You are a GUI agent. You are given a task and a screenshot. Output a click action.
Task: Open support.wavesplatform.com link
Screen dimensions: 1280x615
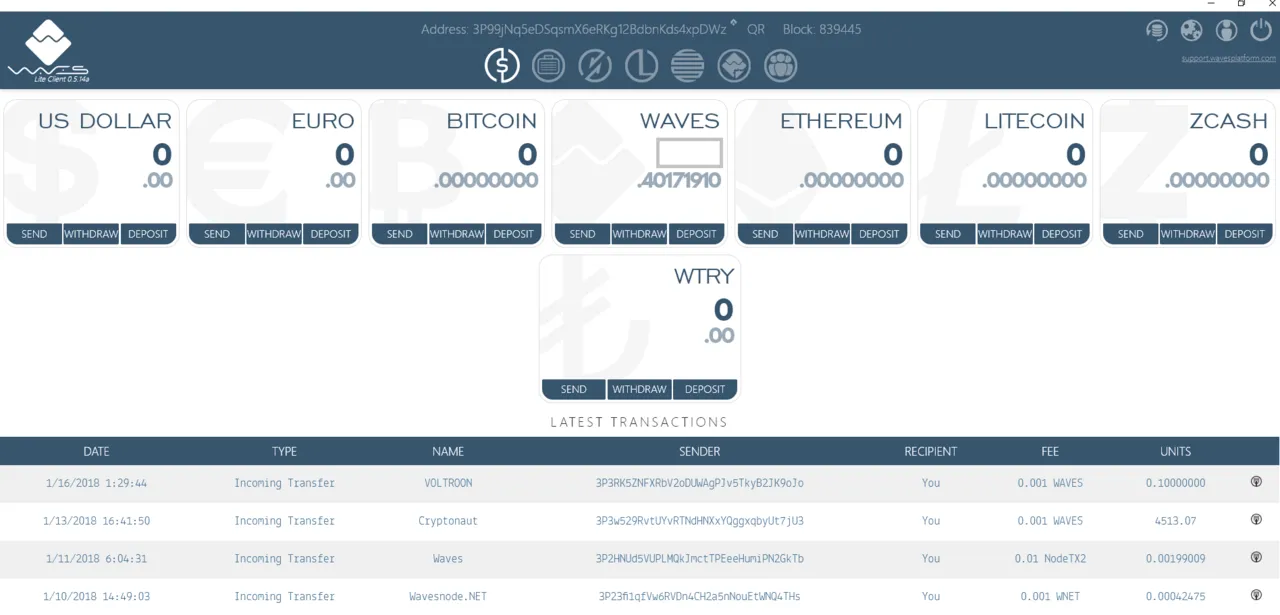click(x=1228, y=58)
